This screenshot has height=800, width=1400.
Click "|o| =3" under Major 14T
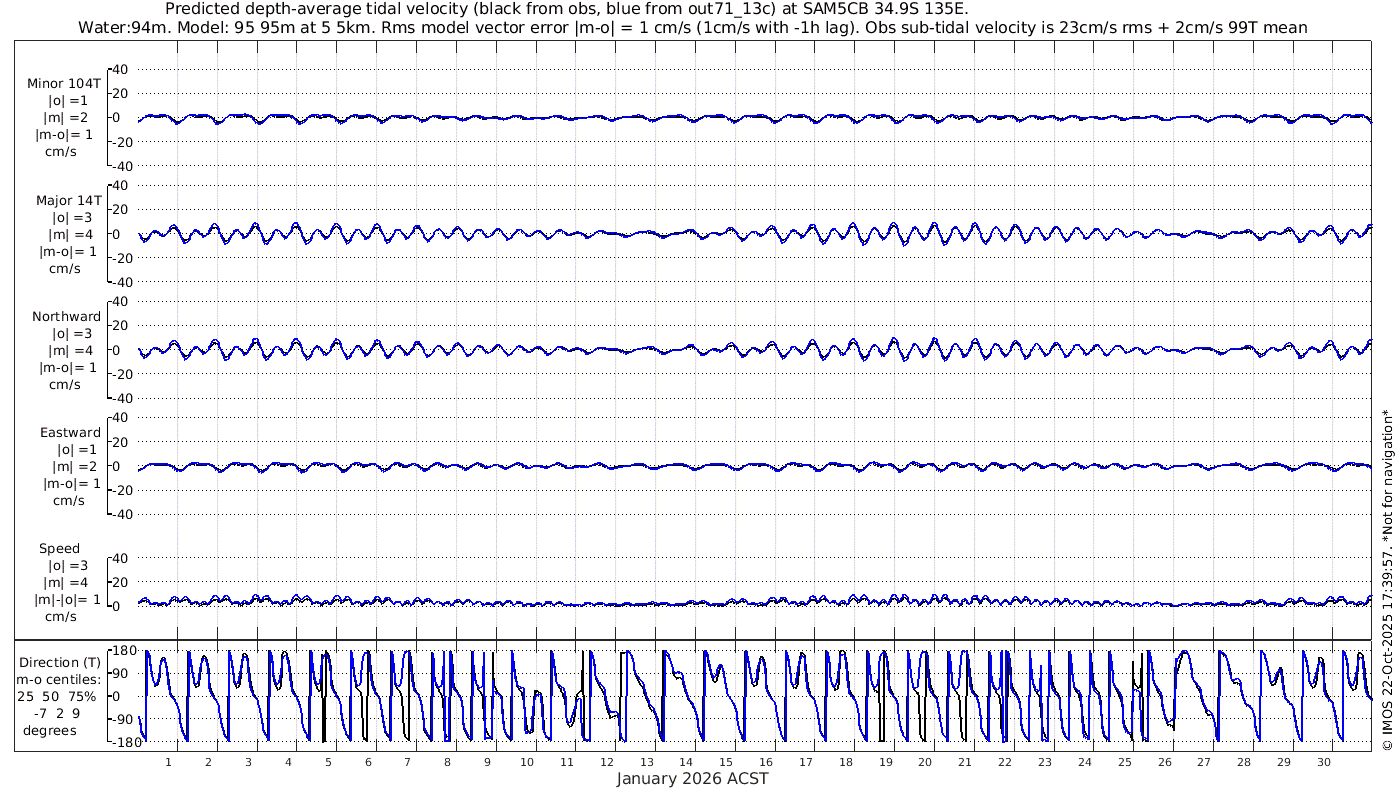72,217
